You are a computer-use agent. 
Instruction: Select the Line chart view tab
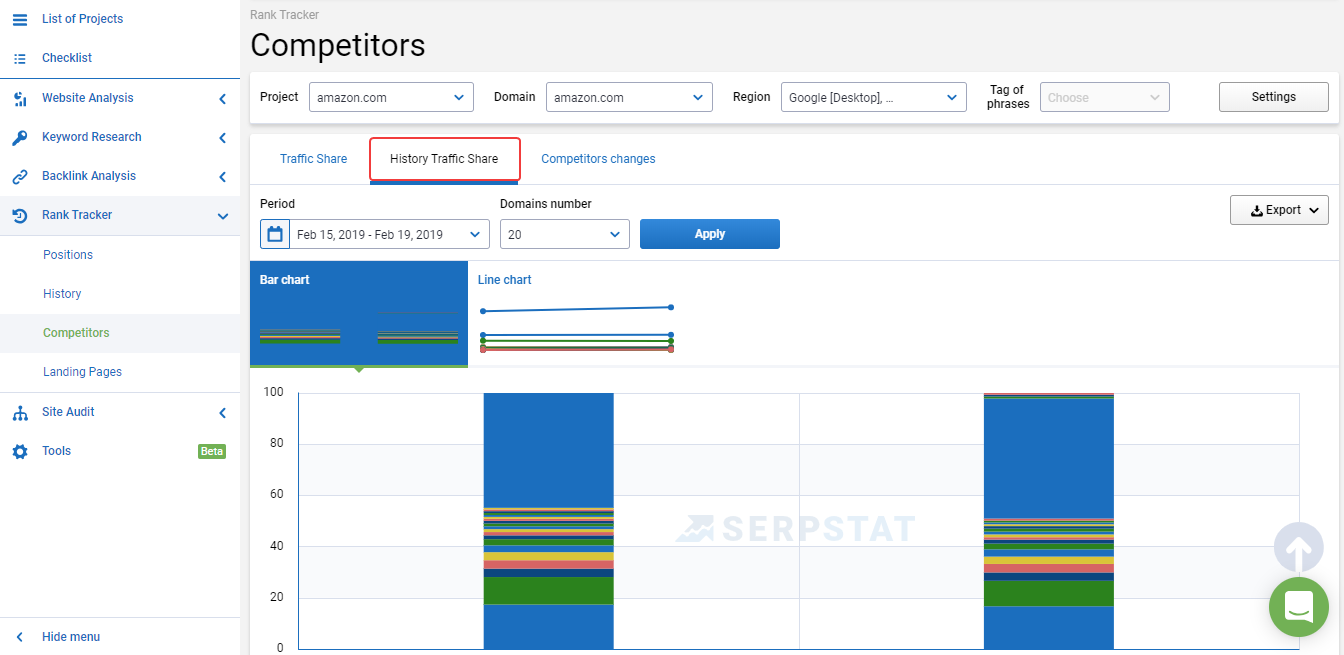[x=577, y=314]
